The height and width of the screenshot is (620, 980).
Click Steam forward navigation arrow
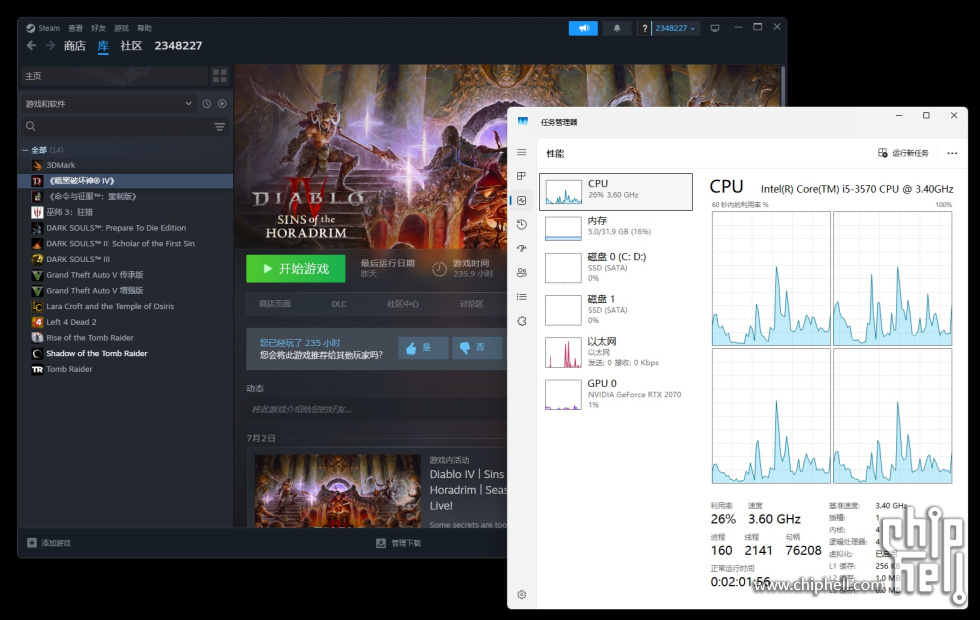[x=51, y=46]
